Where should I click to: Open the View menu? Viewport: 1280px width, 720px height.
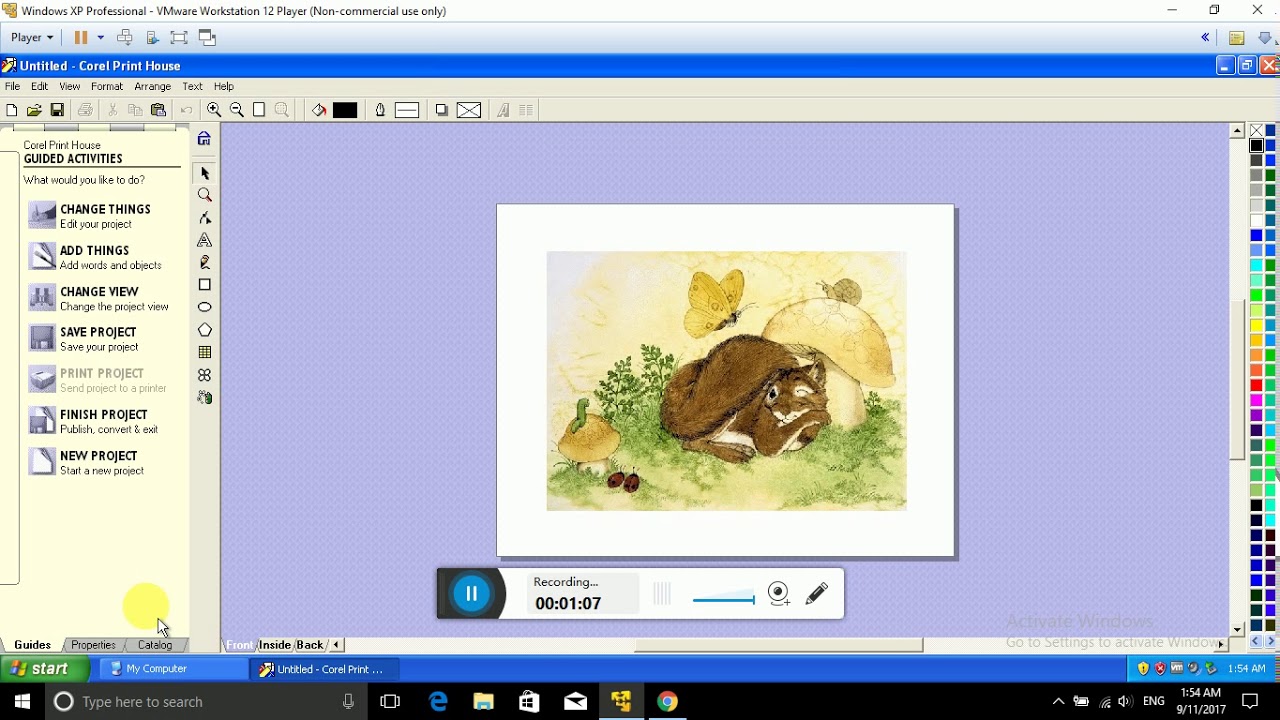(70, 87)
